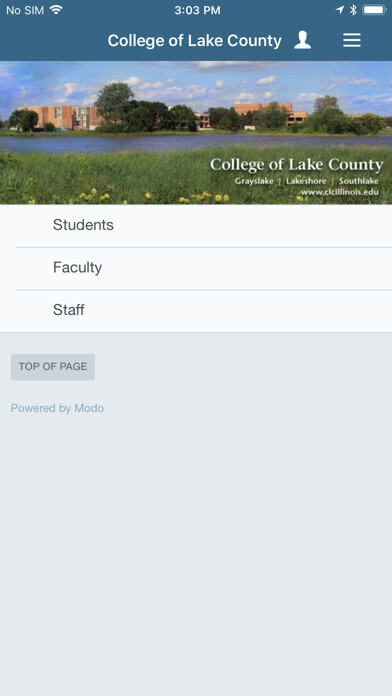The height and width of the screenshot is (696, 392).
Task: Tap the College of Lake County header title
Action: (x=194, y=41)
